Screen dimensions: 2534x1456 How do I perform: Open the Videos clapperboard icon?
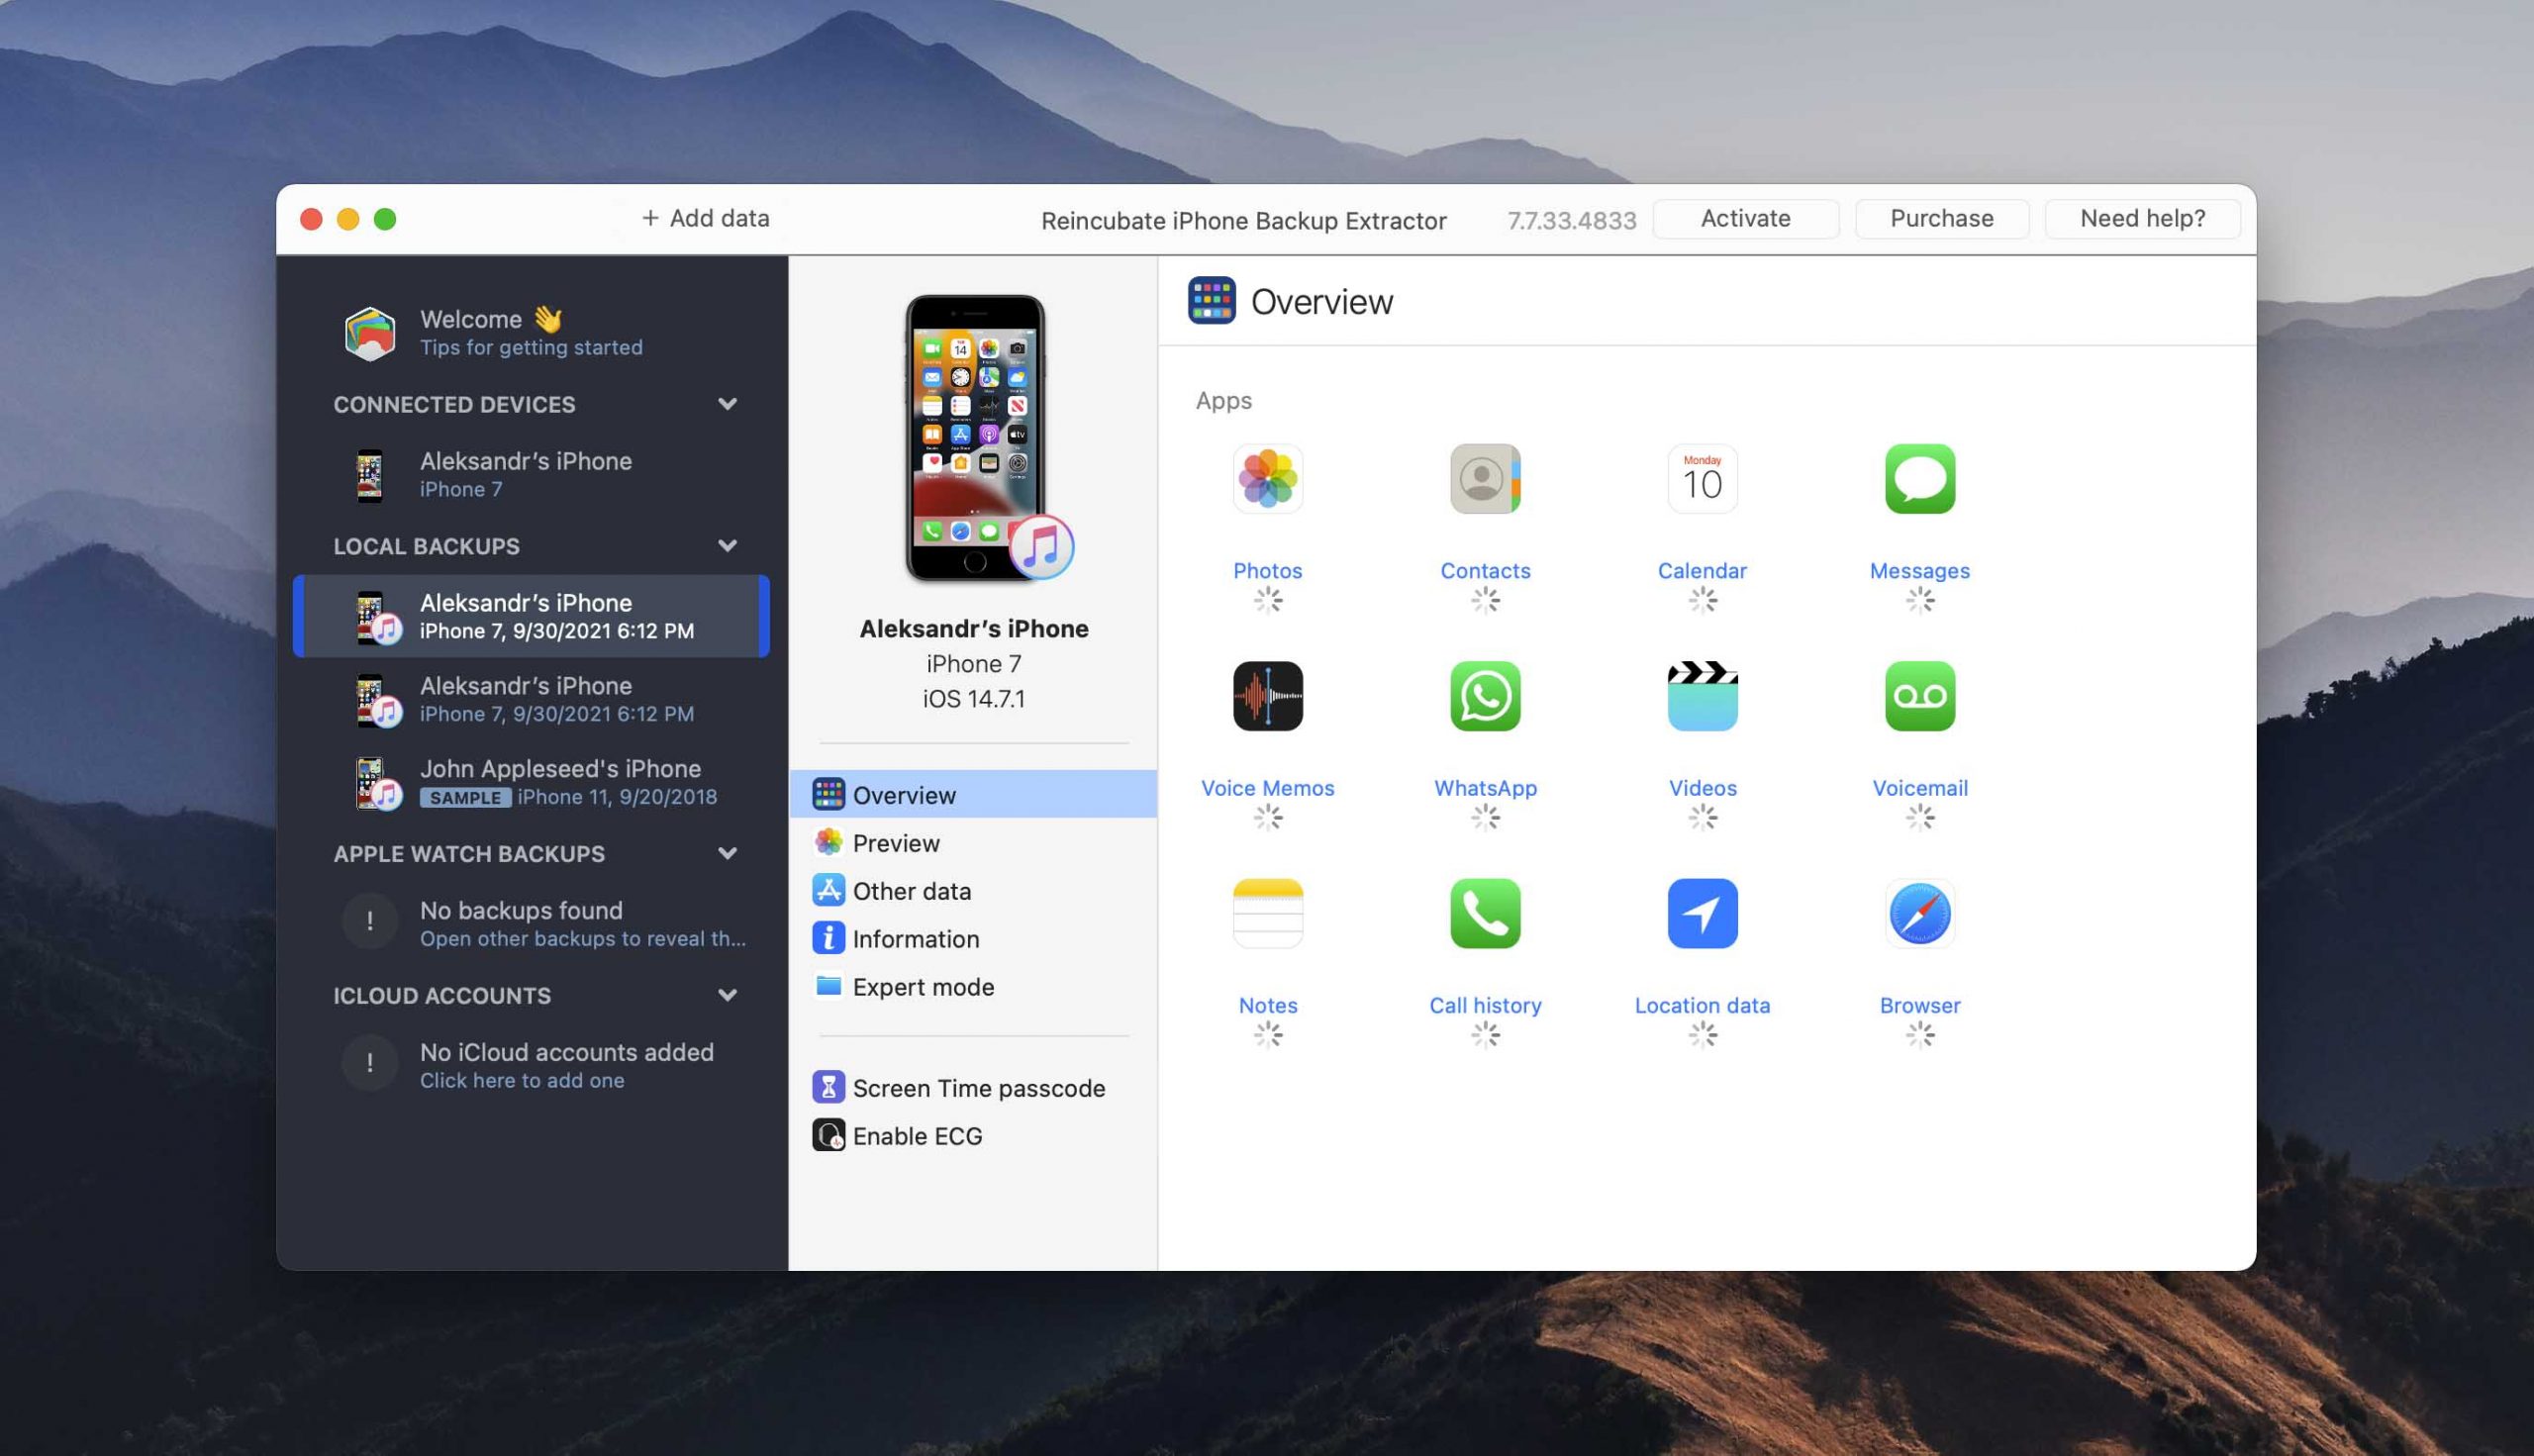[1702, 696]
